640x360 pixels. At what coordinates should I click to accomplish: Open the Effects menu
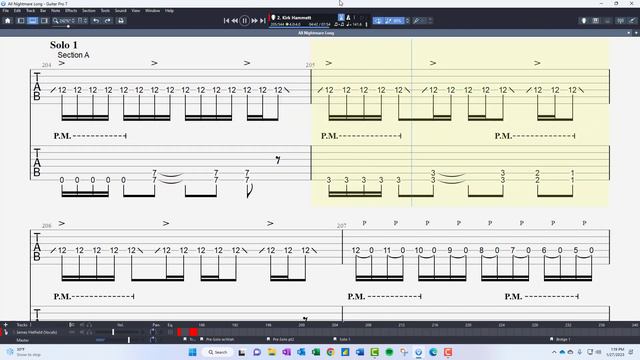click(x=71, y=11)
